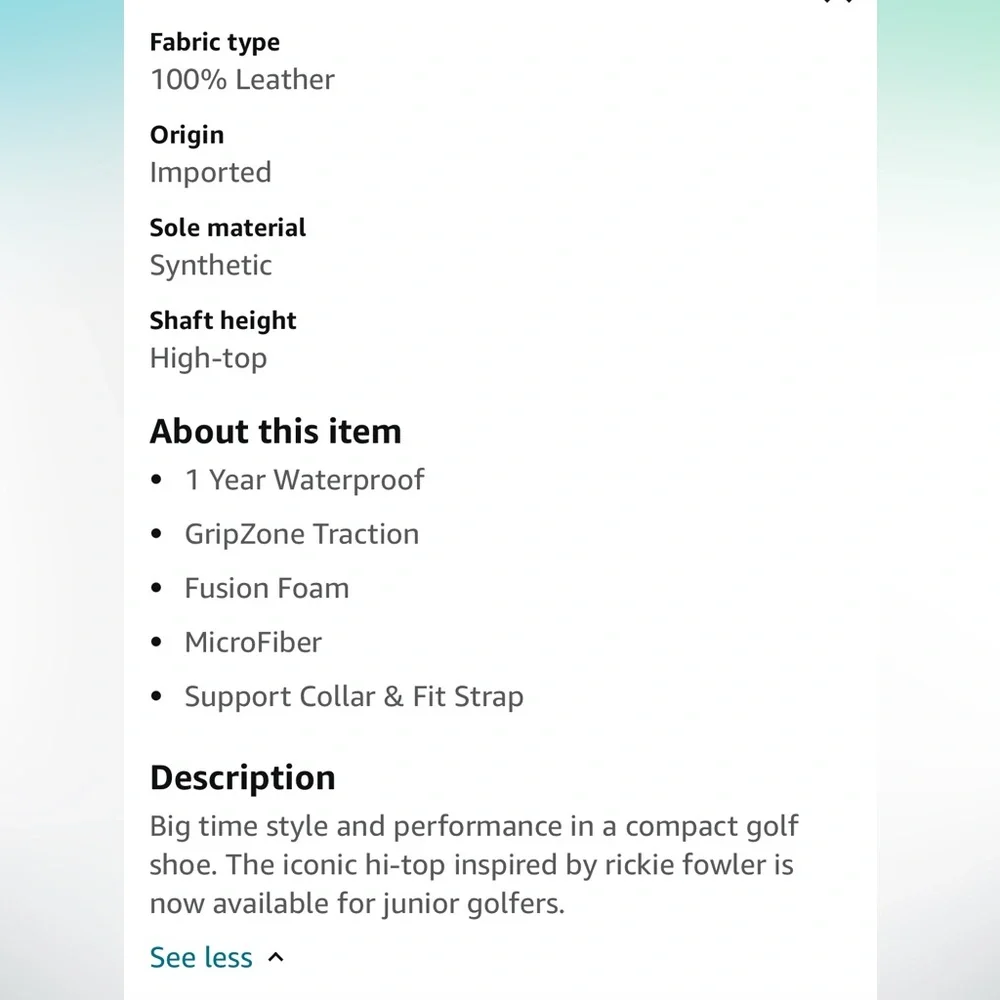This screenshot has width=1000, height=1000.
Task: Select the 1 Year Waterproof bullet
Action: tap(304, 480)
